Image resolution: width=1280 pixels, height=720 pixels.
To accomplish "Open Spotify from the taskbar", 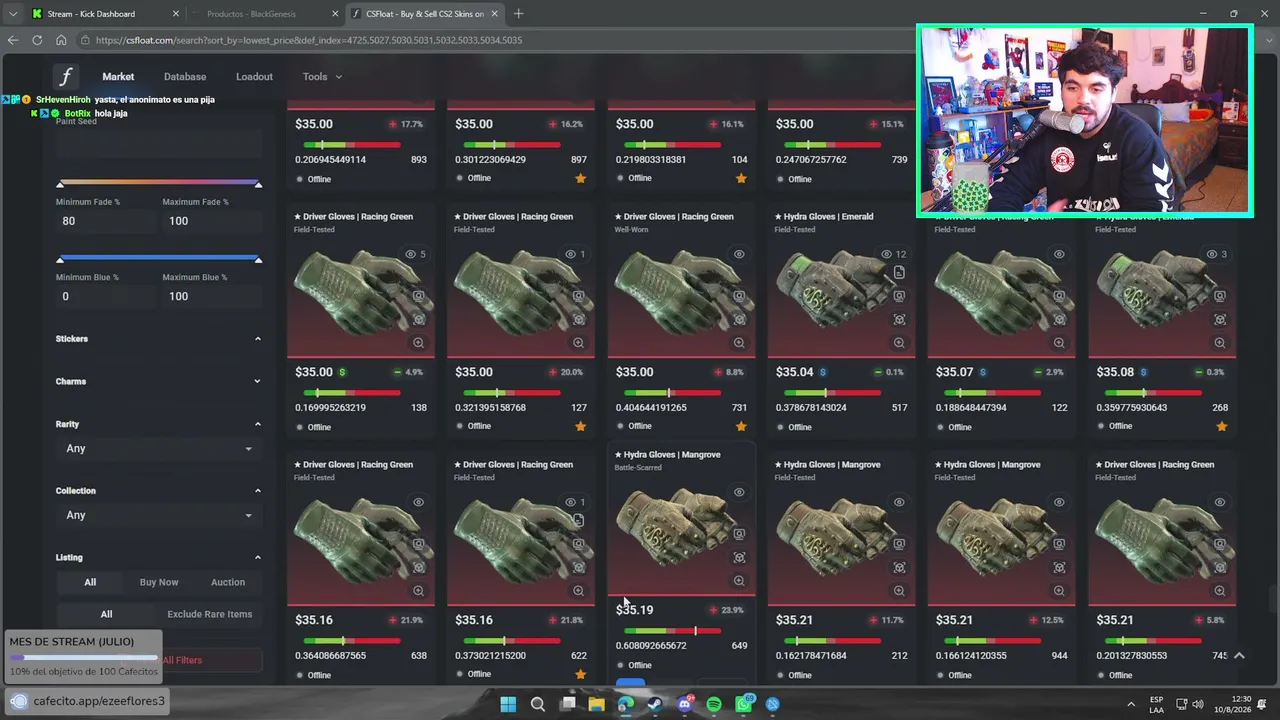I will [x=714, y=704].
